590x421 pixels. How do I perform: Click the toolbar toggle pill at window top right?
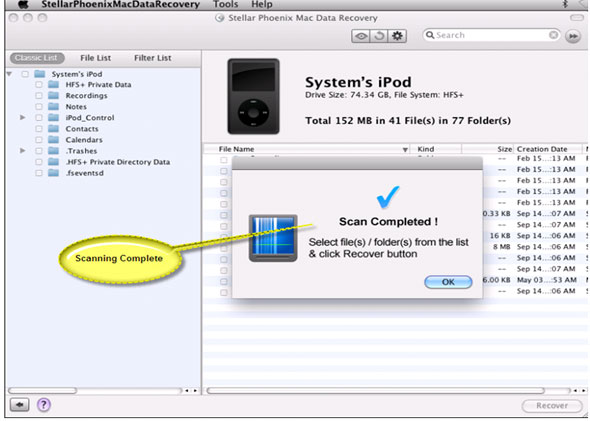click(576, 18)
